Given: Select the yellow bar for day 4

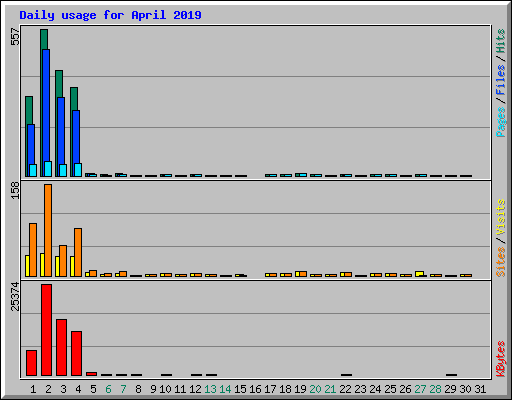Looking at the screenshot, I should click(72, 266).
